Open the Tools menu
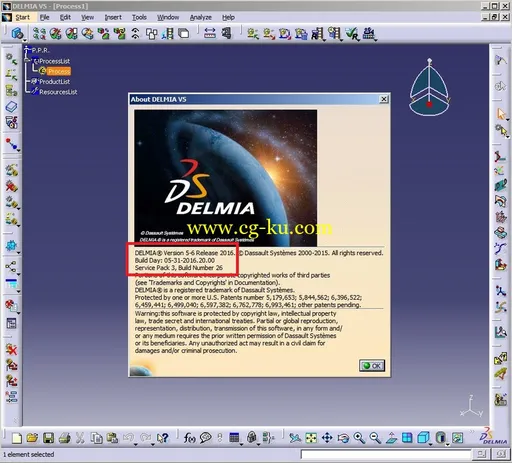The height and width of the screenshot is (463, 512). tap(139, 17)
